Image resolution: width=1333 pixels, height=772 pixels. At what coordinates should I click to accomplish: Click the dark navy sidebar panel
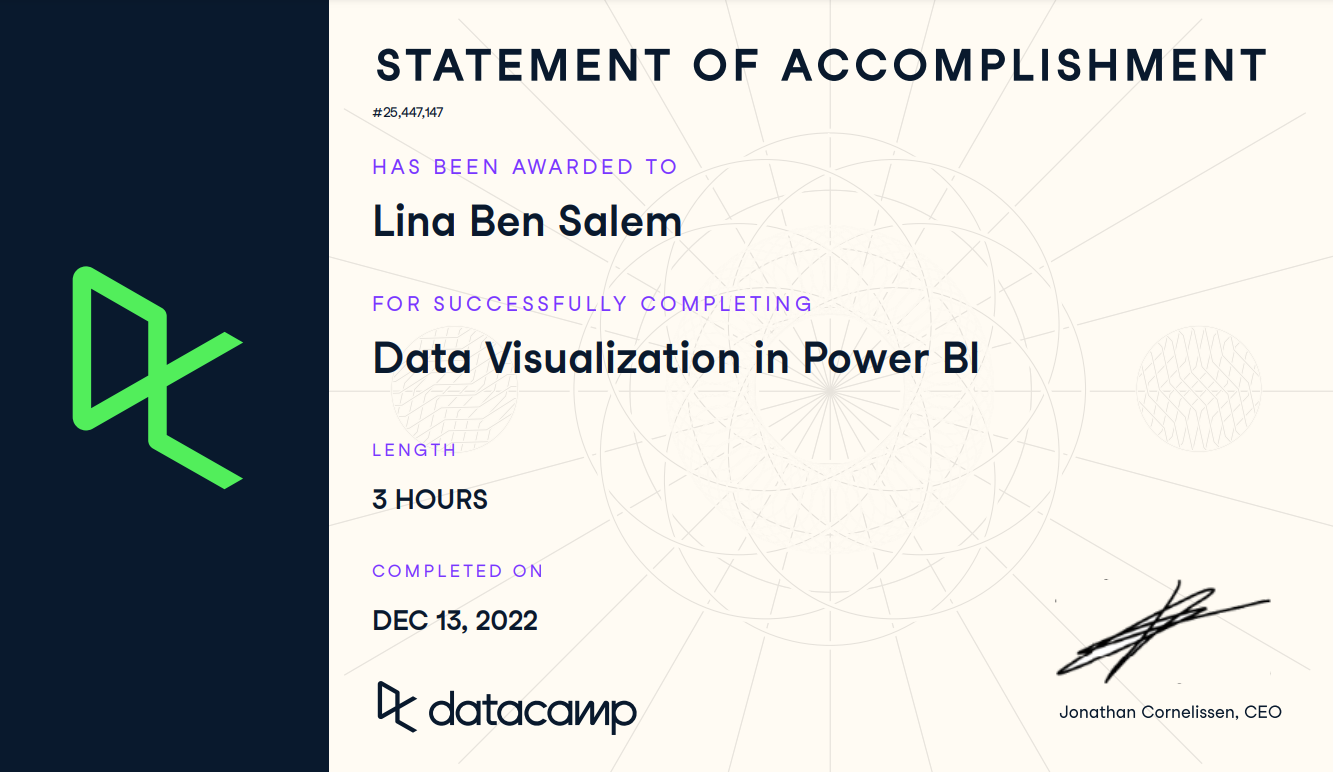[164, 386]
